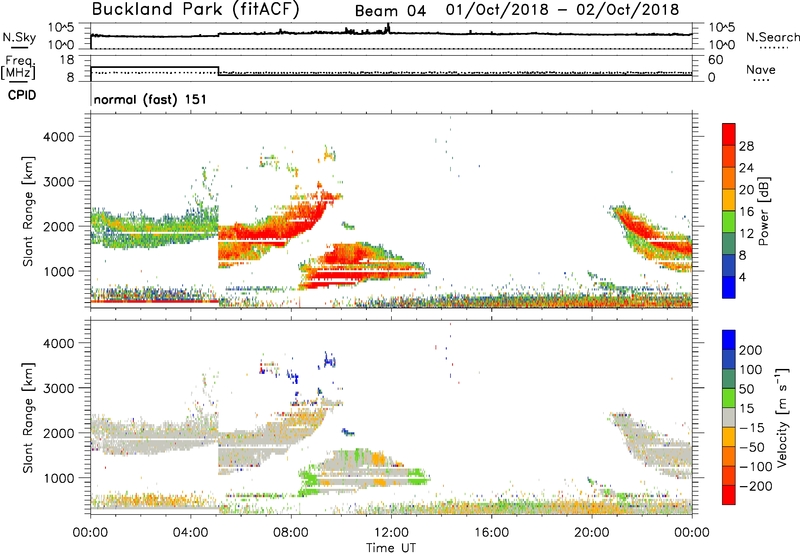The width and height of the screenshot is (800, 554).
Task: Click the 2000 tick on velocity panel
Action: click(59, 433)
